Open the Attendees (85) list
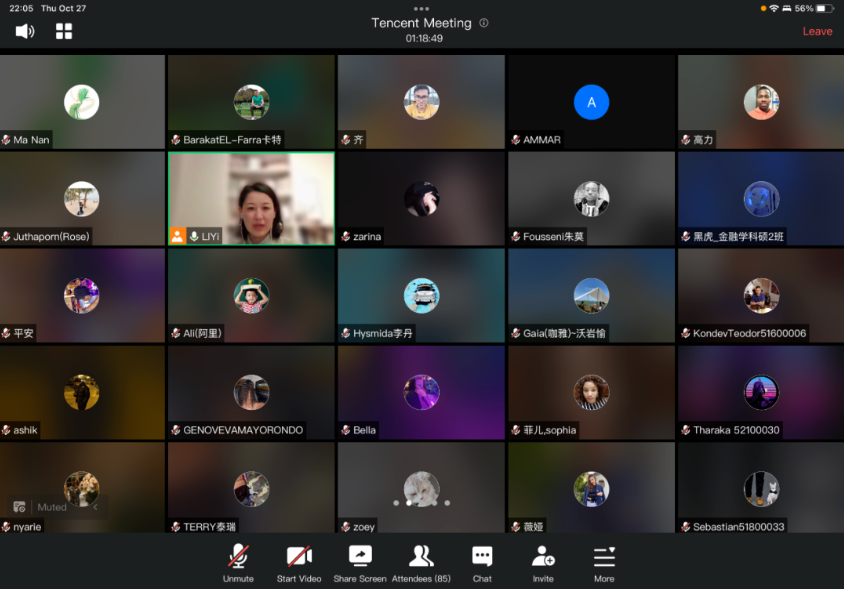844x589 pixels. pos(421,563)
